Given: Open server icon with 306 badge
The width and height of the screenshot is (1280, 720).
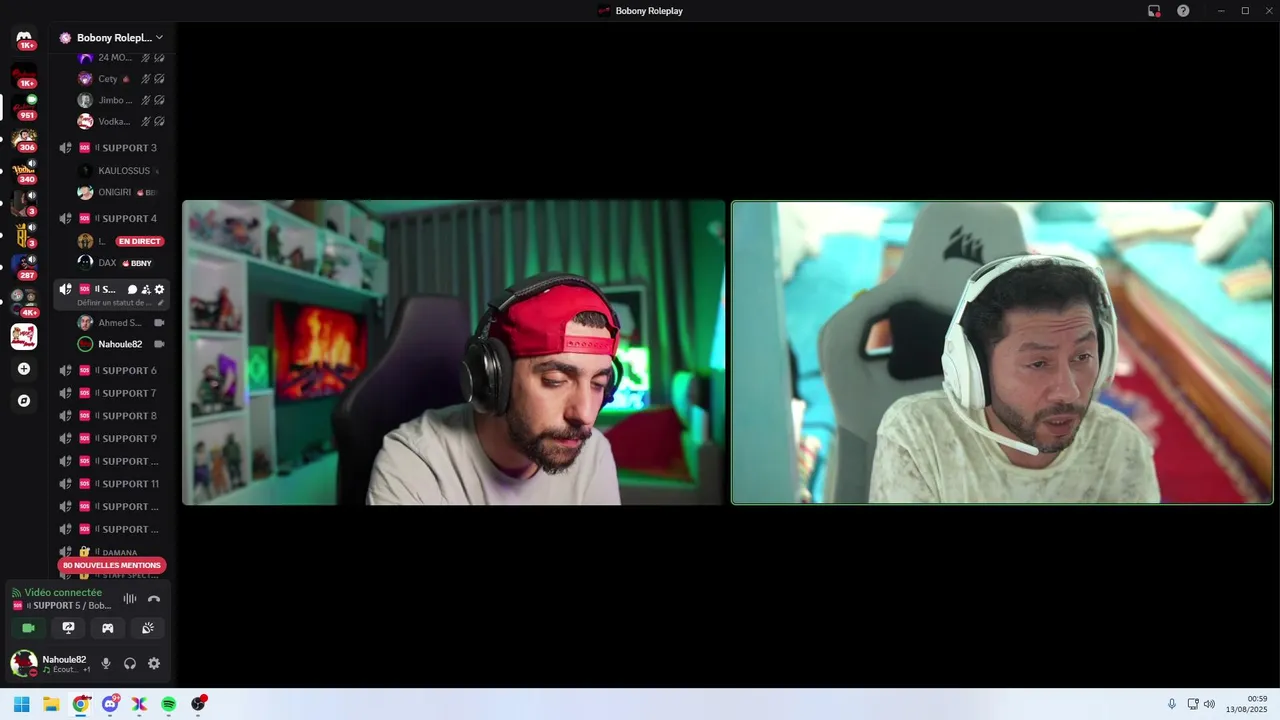Looking at the screenshot, I should coord(24,139).
